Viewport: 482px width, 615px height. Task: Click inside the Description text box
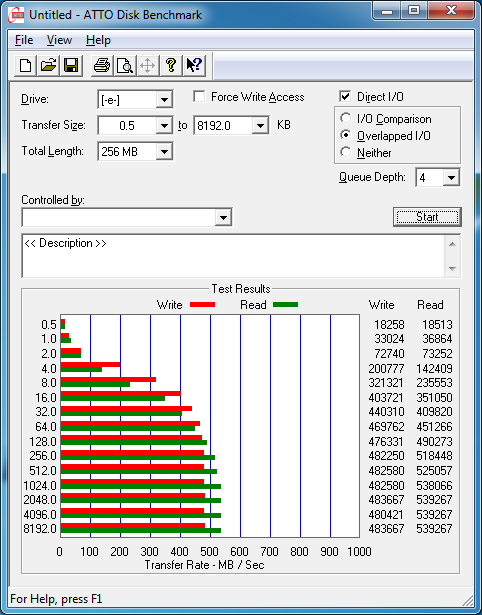[x=234, y=256]
